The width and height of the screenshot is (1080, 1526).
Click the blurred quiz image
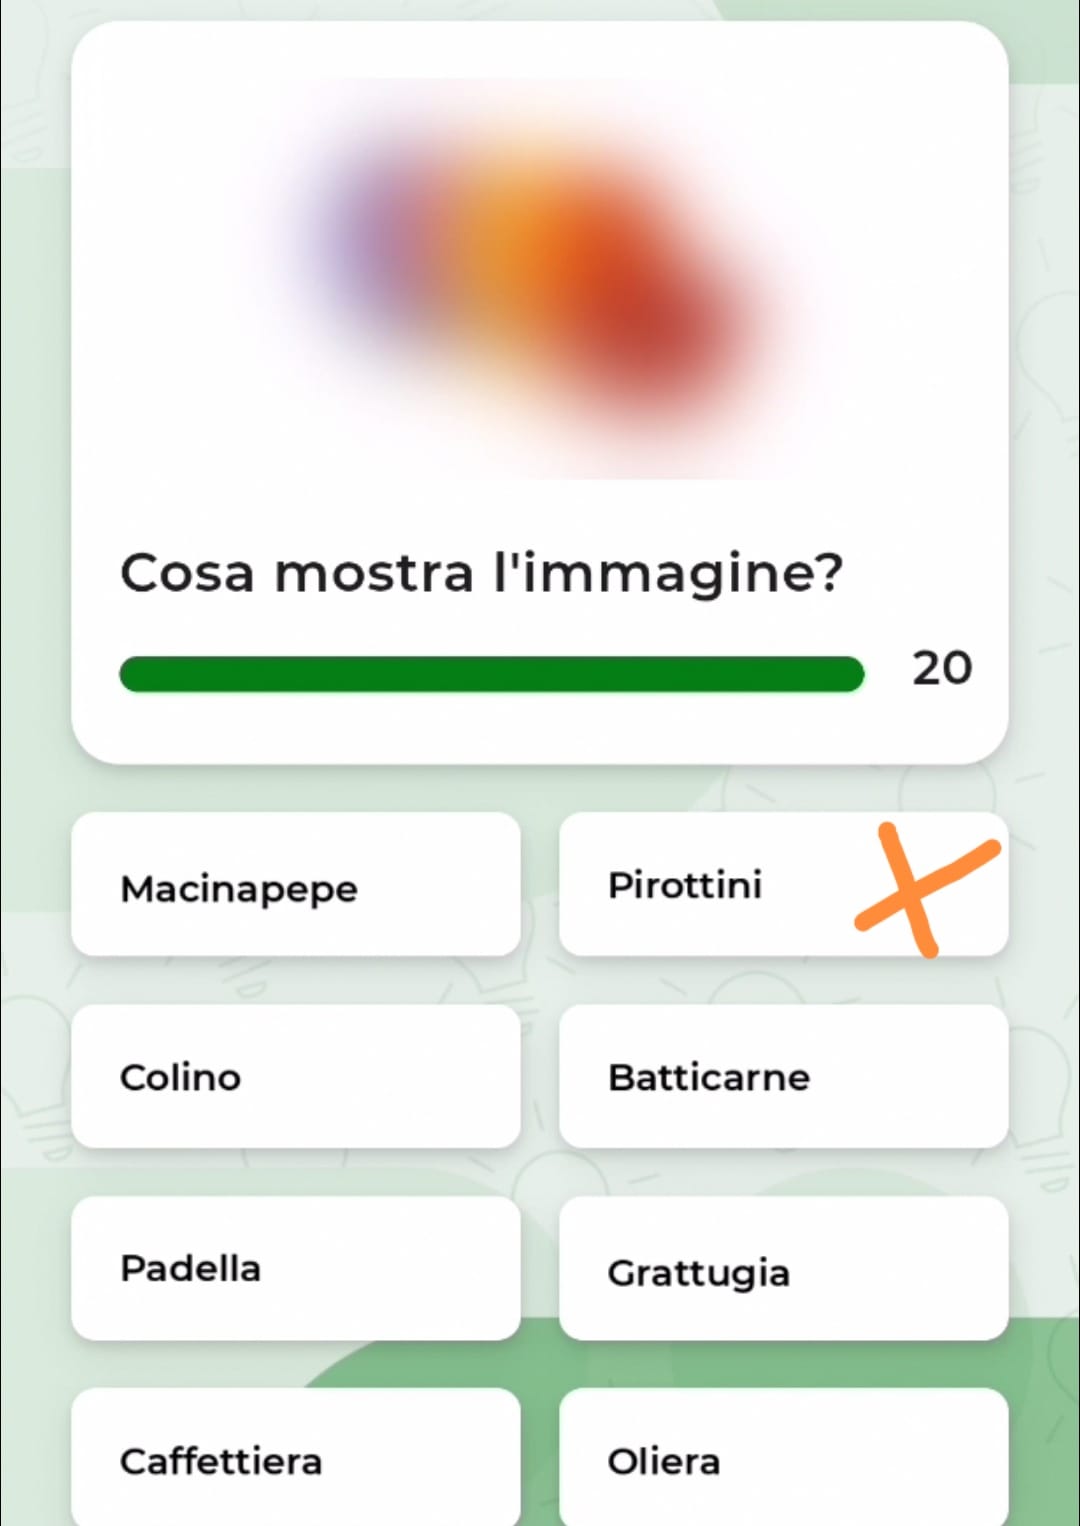coord(528,278)
